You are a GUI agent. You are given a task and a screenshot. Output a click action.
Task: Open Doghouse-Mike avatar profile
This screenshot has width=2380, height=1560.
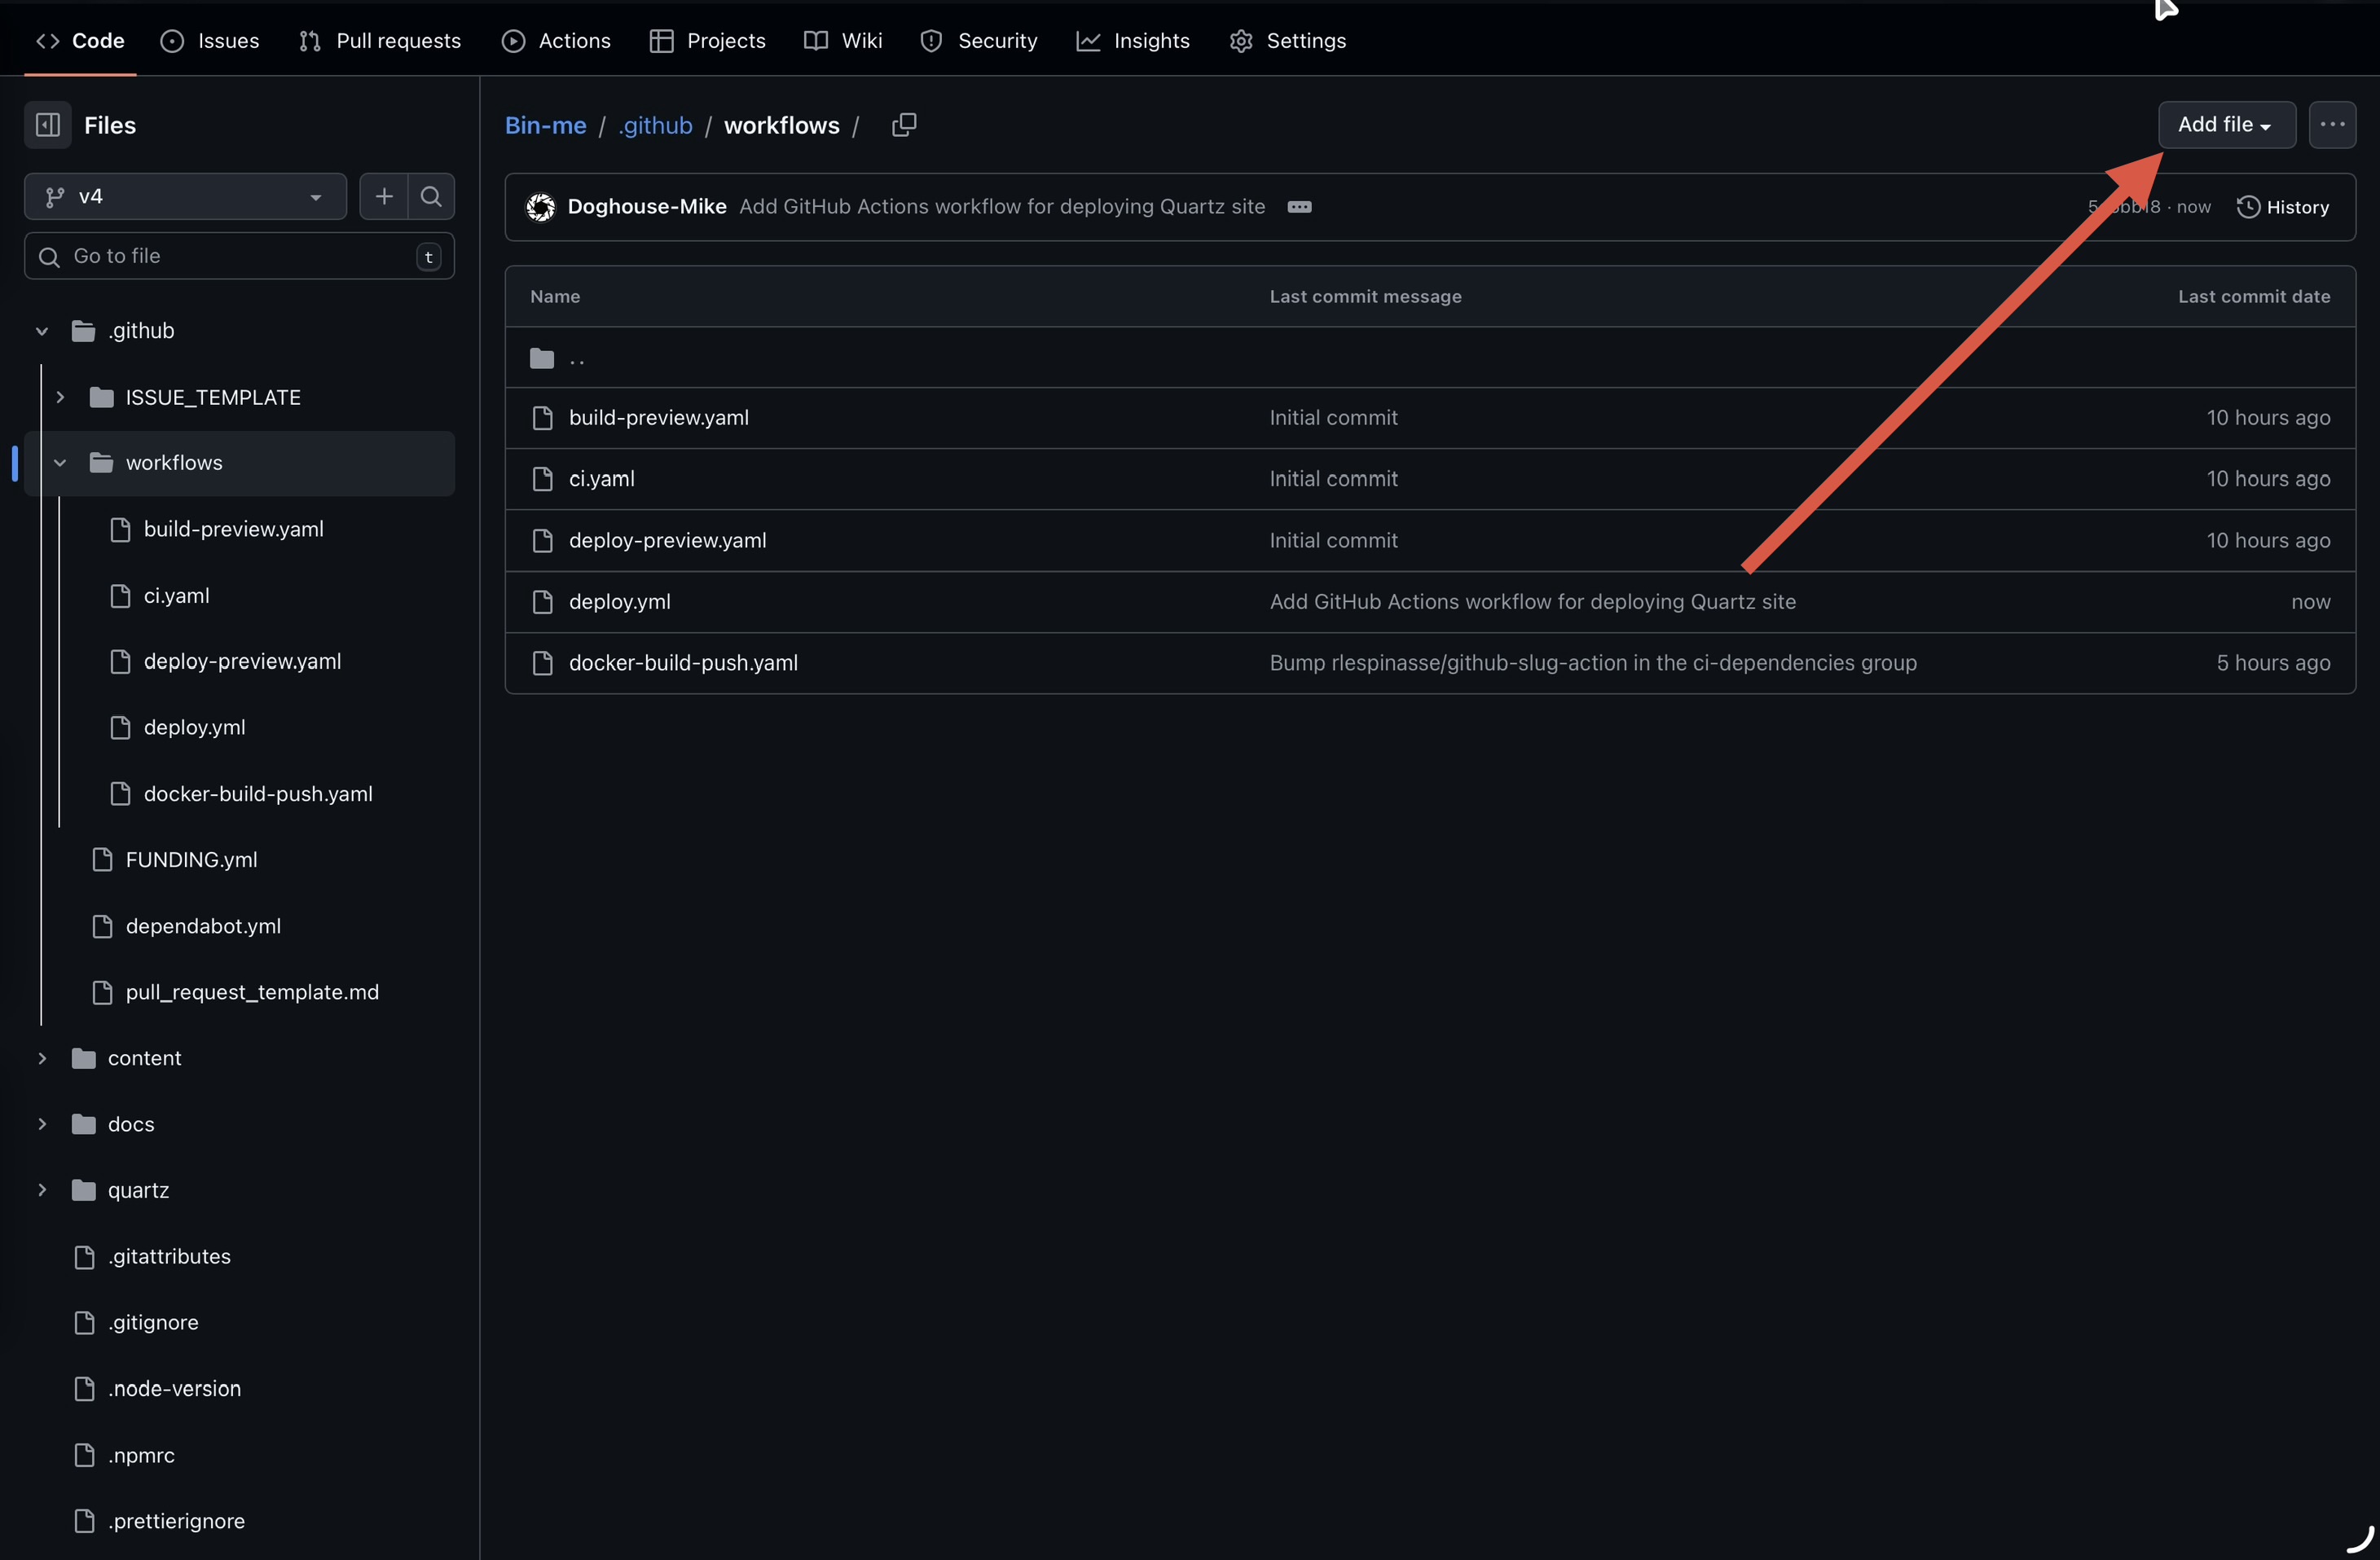tap(541, 207)
